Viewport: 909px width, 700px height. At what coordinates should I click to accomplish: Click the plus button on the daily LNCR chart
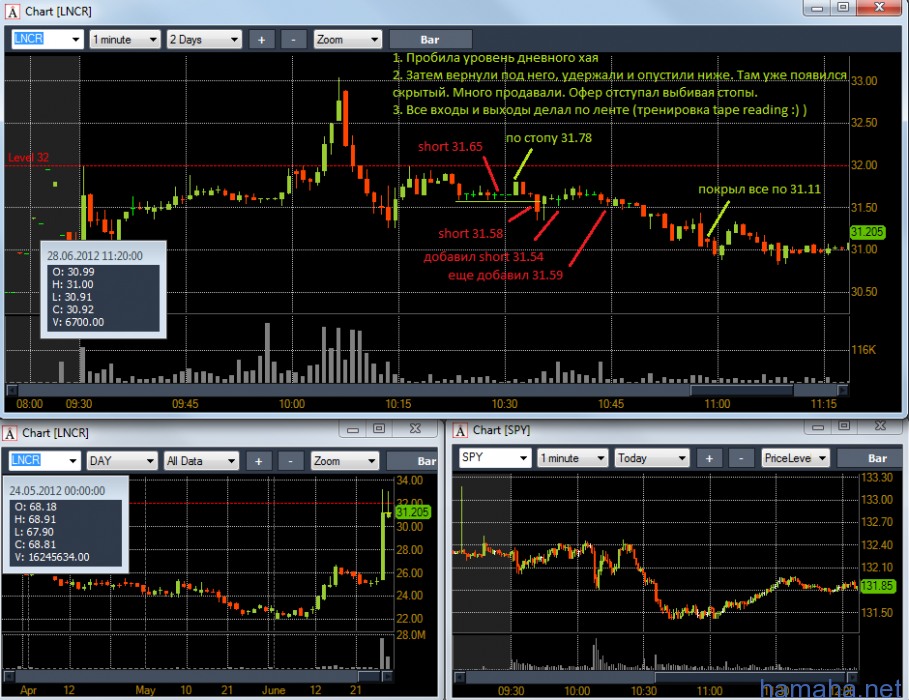coord(258,461)
